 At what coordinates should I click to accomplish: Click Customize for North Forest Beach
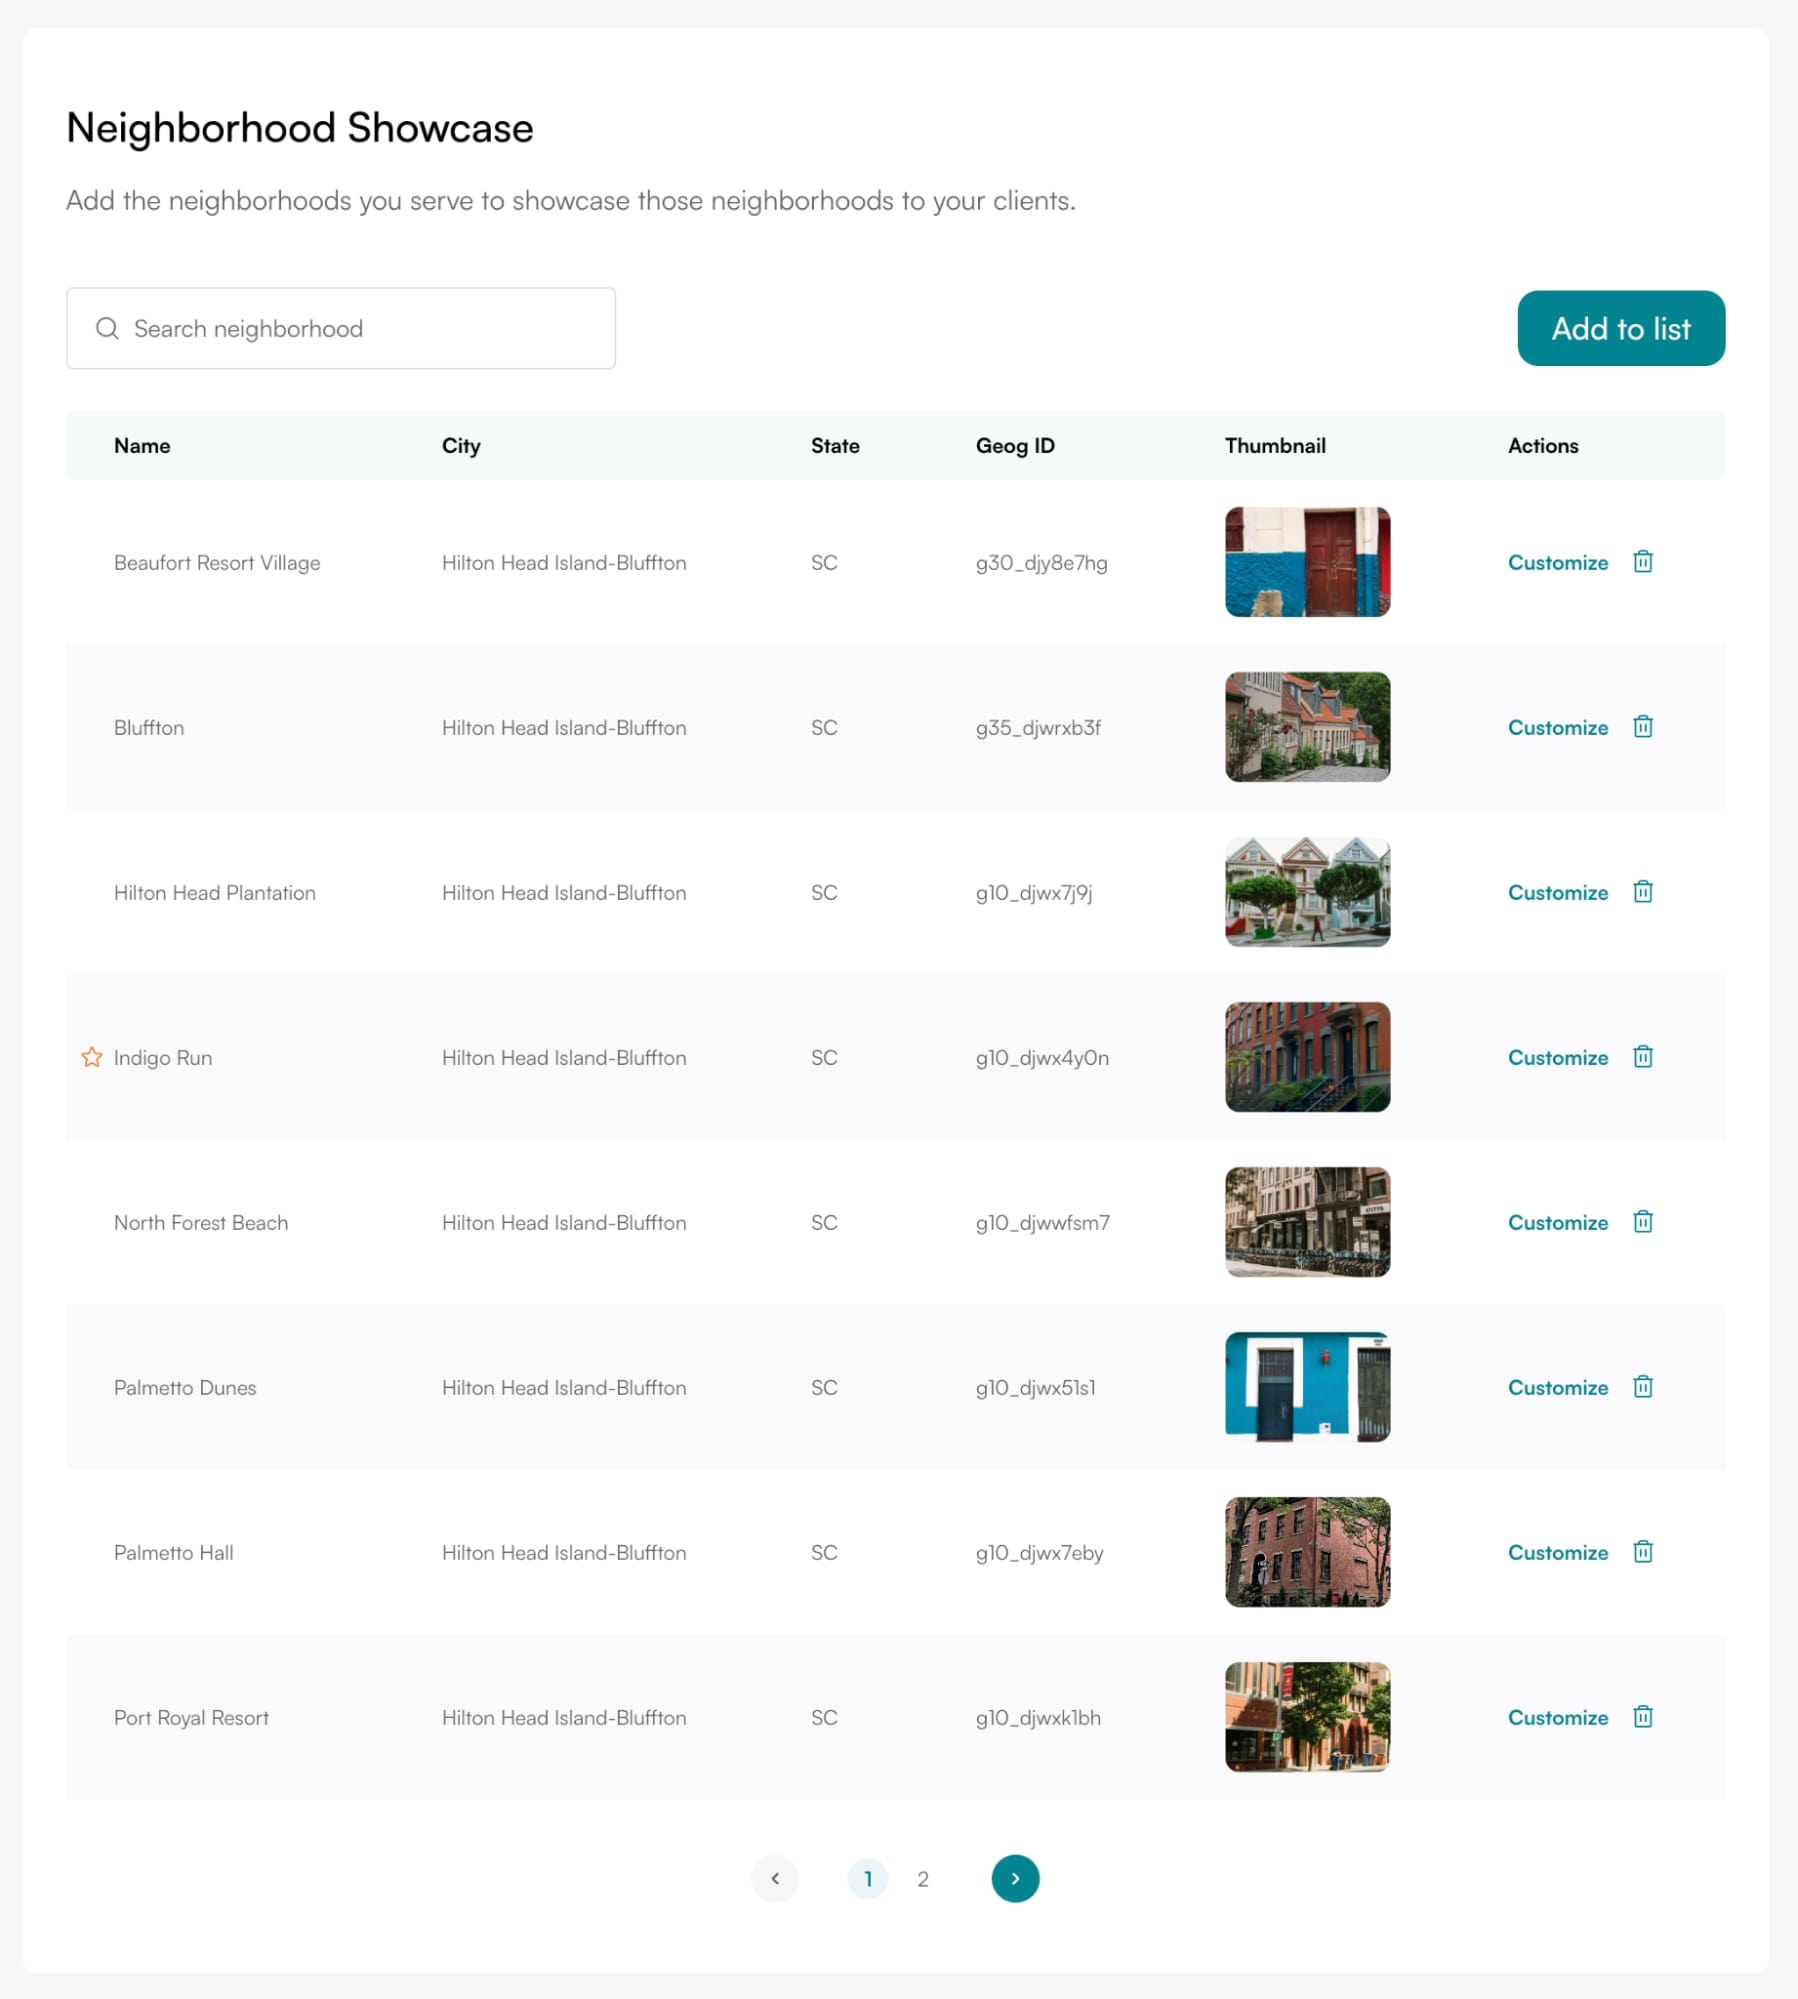(x=1558, y=1223)
